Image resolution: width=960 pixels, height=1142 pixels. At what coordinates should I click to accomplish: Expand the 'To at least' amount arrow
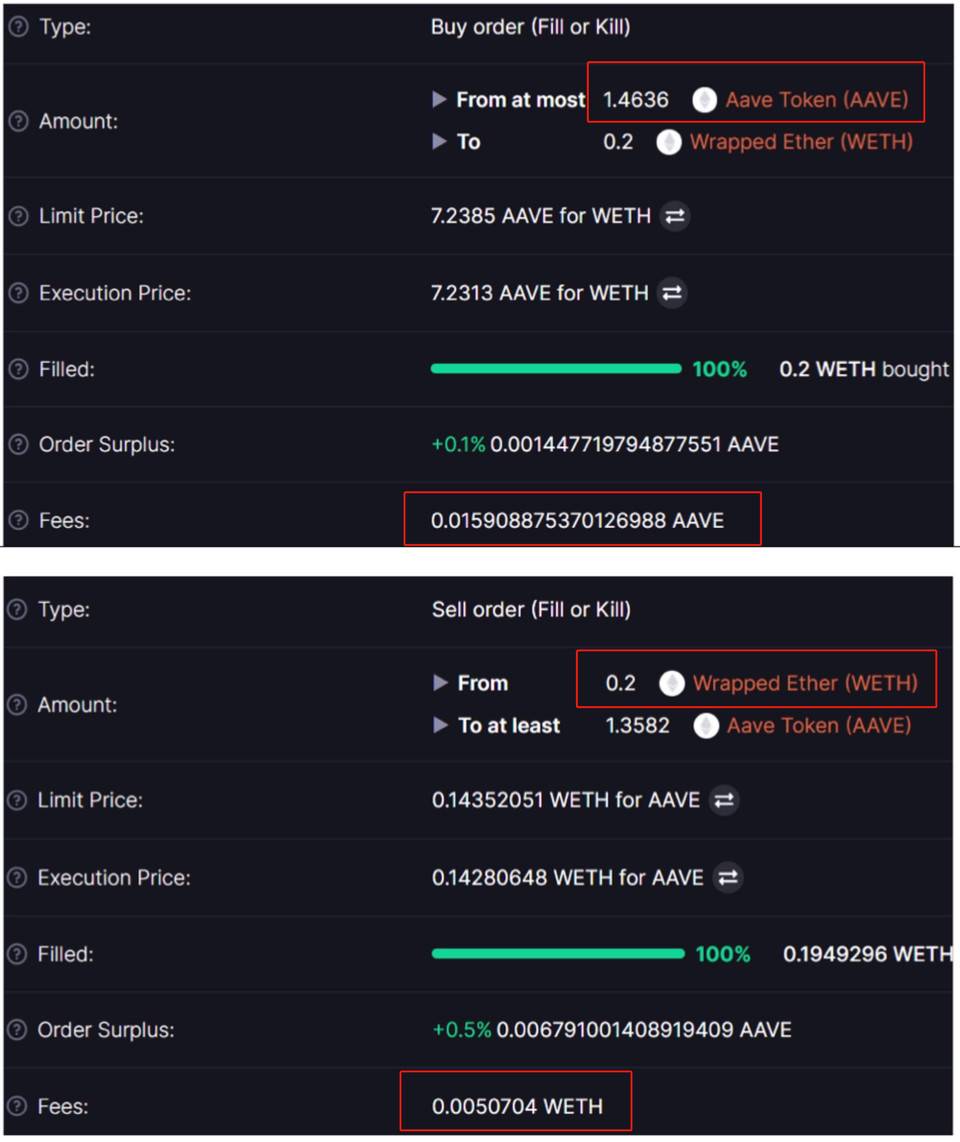440,726
